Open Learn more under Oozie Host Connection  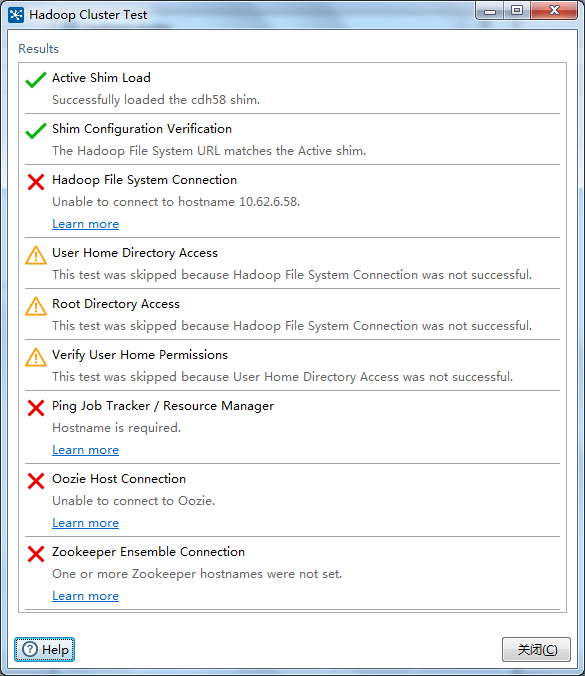[85, 523]
